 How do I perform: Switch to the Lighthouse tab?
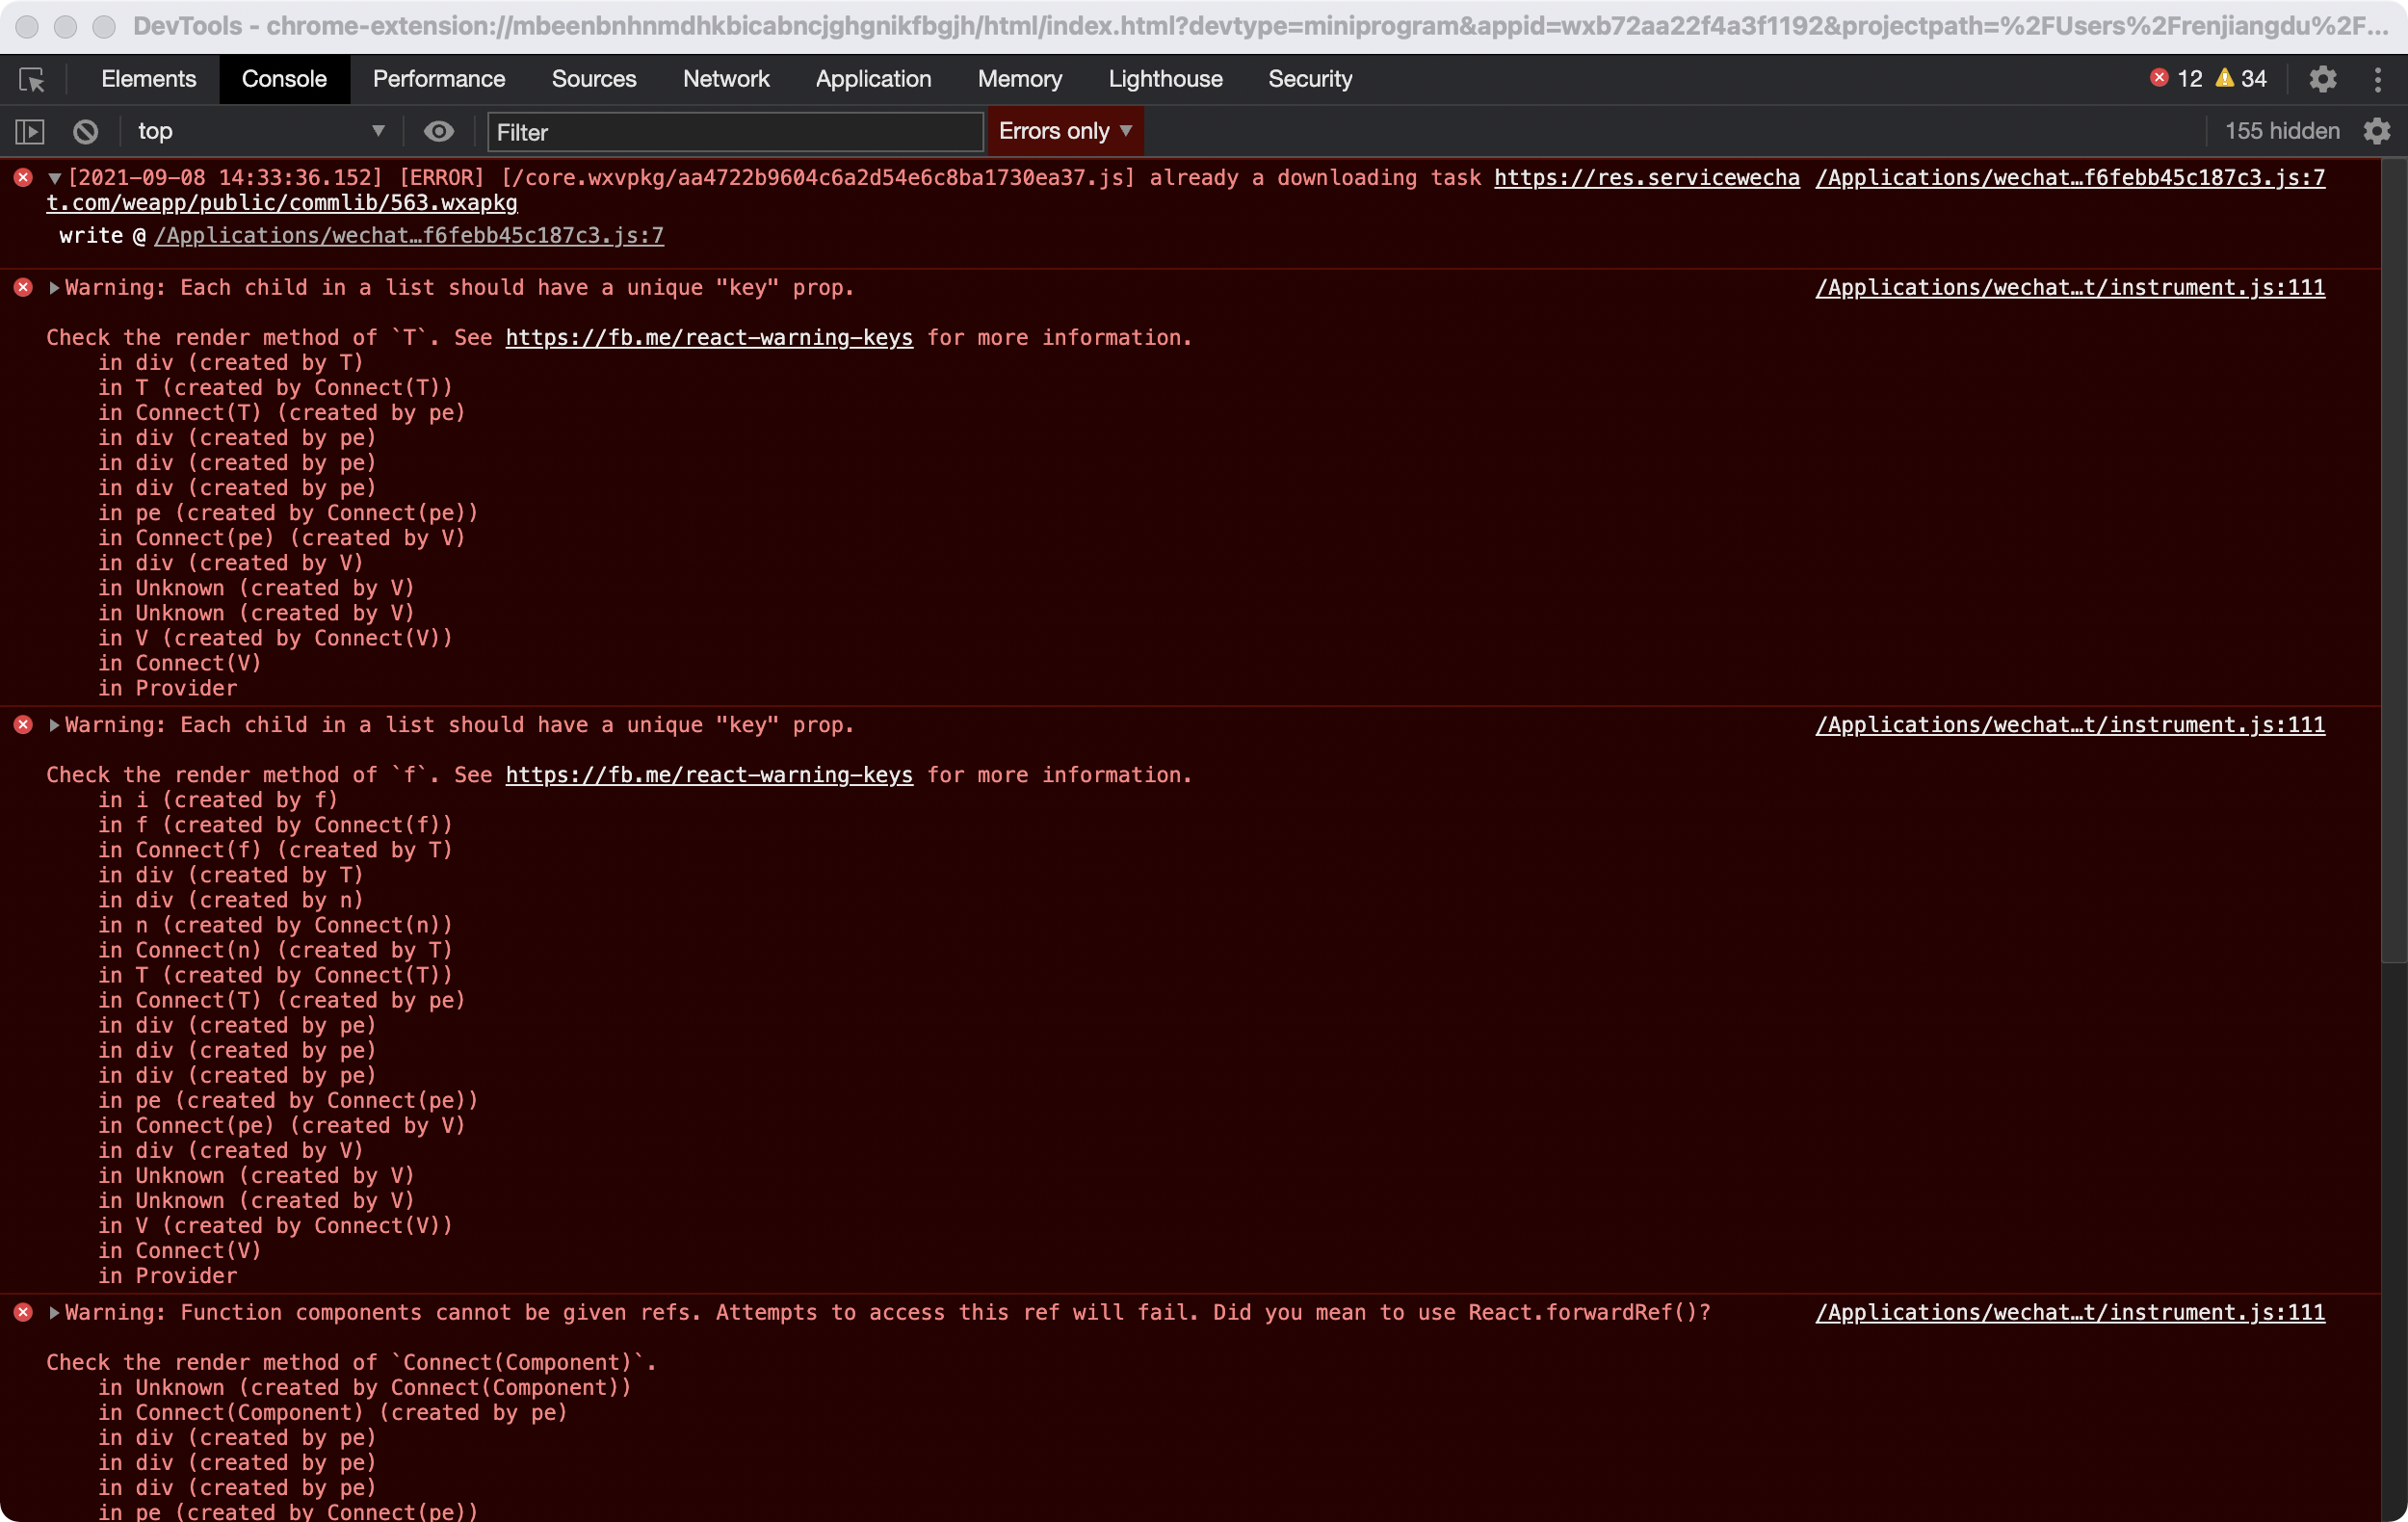point(1165,79)
